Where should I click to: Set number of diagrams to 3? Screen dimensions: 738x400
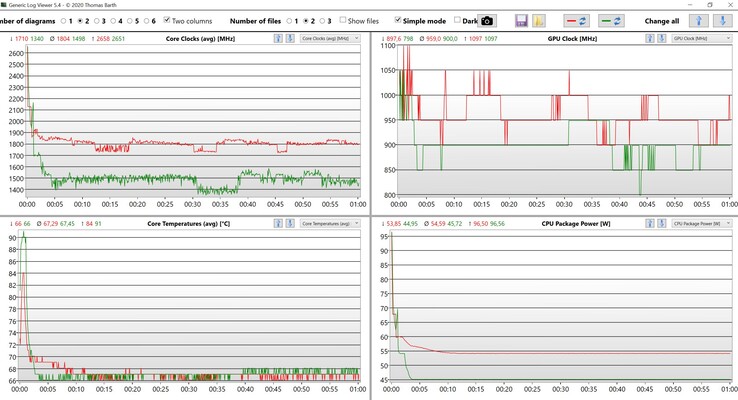(96, 21)
